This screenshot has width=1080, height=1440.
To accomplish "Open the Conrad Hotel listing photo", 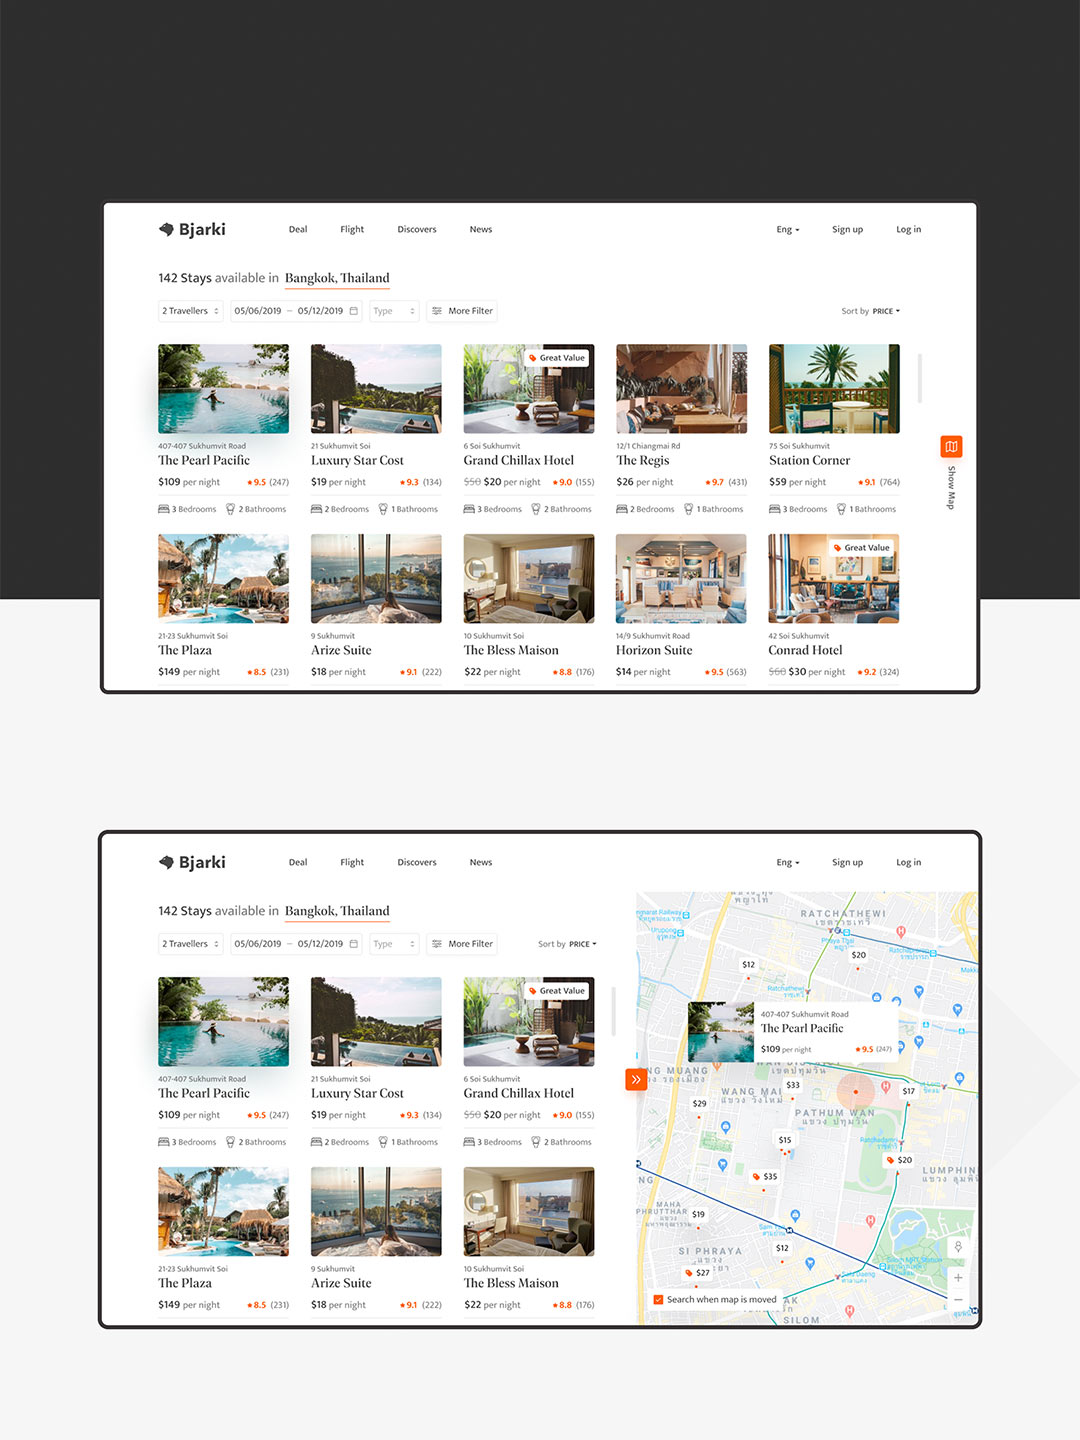I will (x=833, y=579).
